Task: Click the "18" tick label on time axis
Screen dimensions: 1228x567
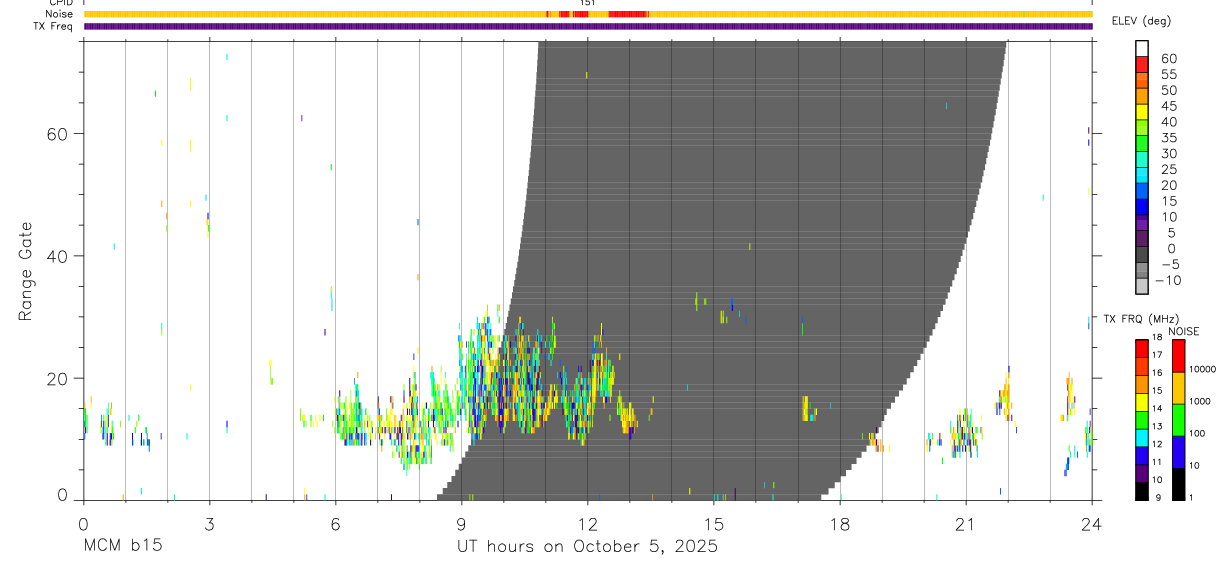Action: [x=839, y=524]
